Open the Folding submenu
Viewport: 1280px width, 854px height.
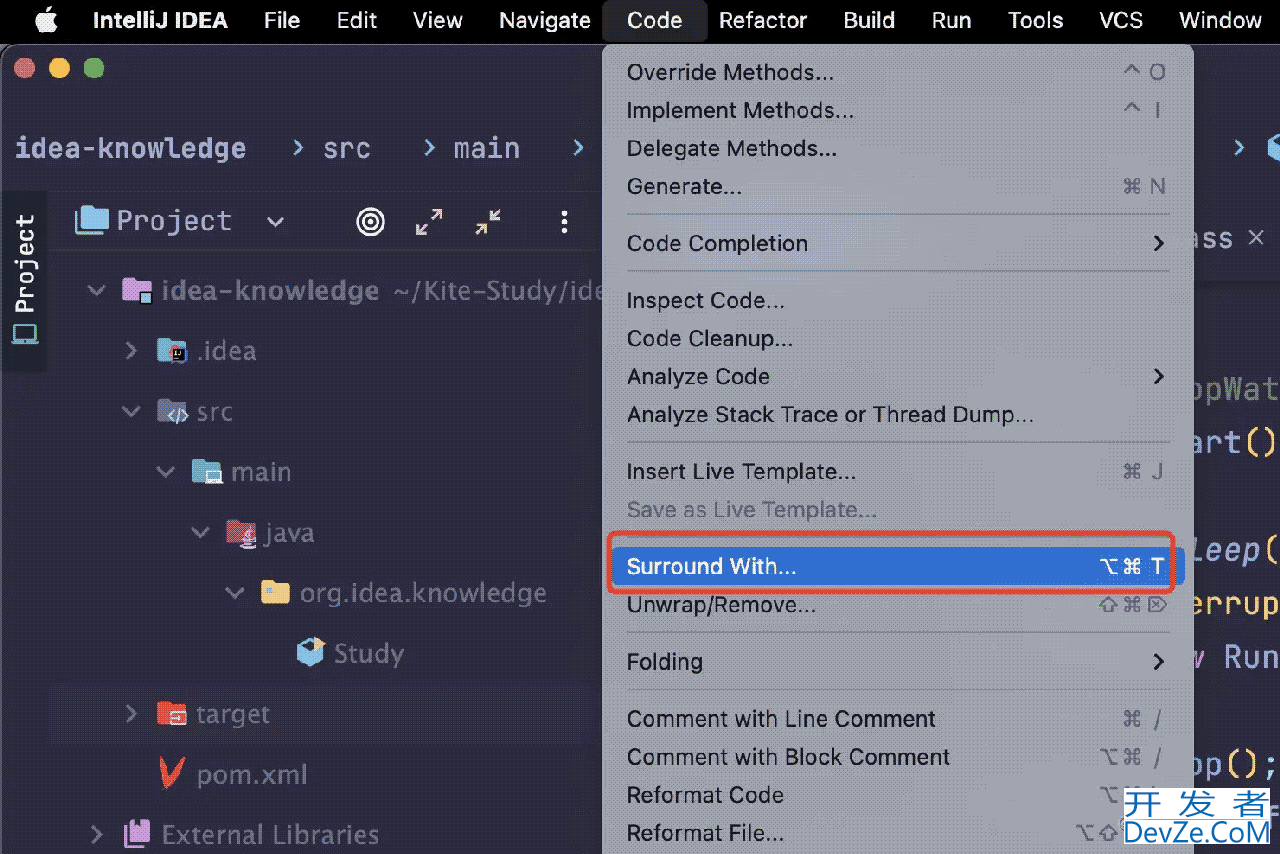[897, 662]
